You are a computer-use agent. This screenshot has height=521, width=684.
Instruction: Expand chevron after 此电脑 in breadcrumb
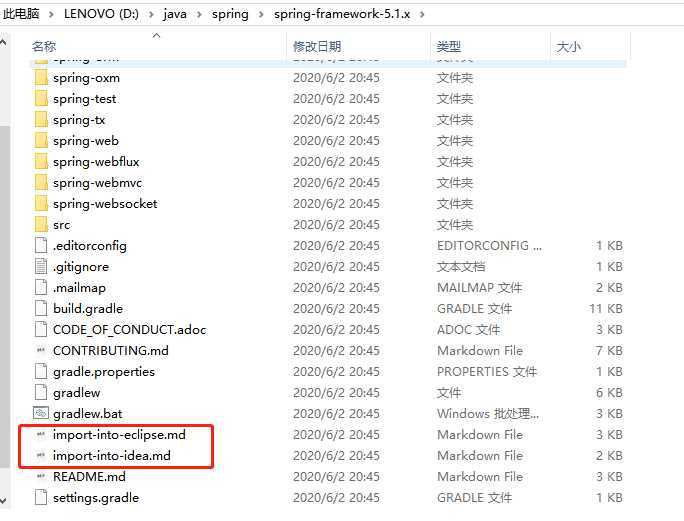tap(51, 14)
